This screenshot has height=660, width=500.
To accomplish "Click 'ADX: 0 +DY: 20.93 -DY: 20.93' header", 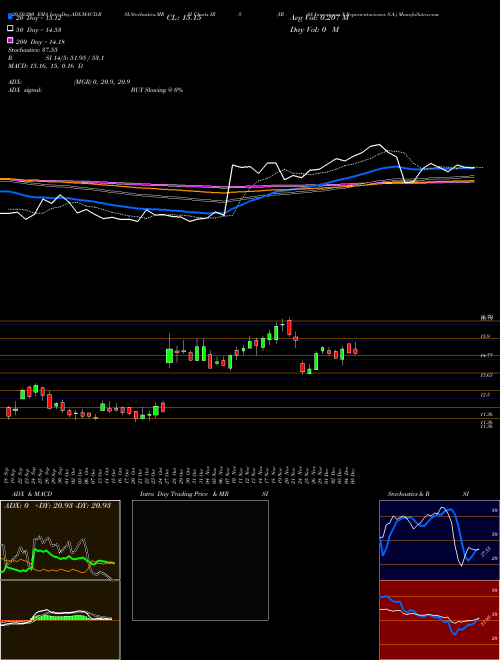I will click(57, 505).
